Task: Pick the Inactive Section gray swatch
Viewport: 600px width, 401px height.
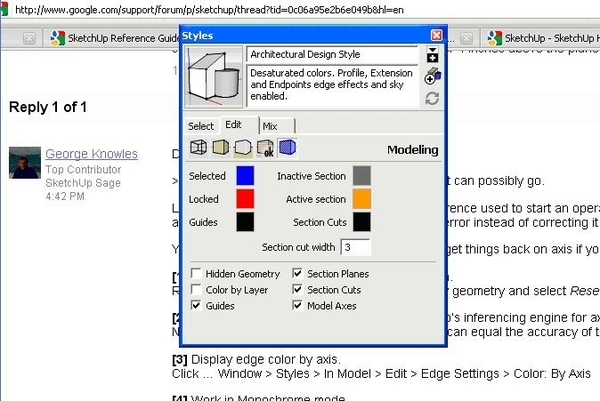Action: click(x=362, y=176)
